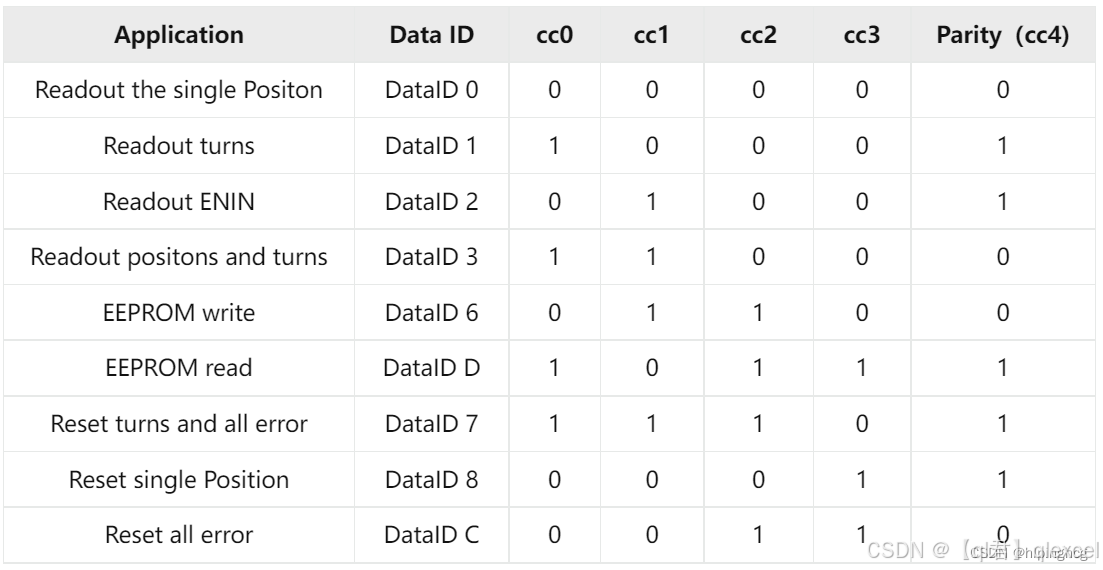
Task: Click the 'EEPROM write' cell
Action: coord(179,313)
